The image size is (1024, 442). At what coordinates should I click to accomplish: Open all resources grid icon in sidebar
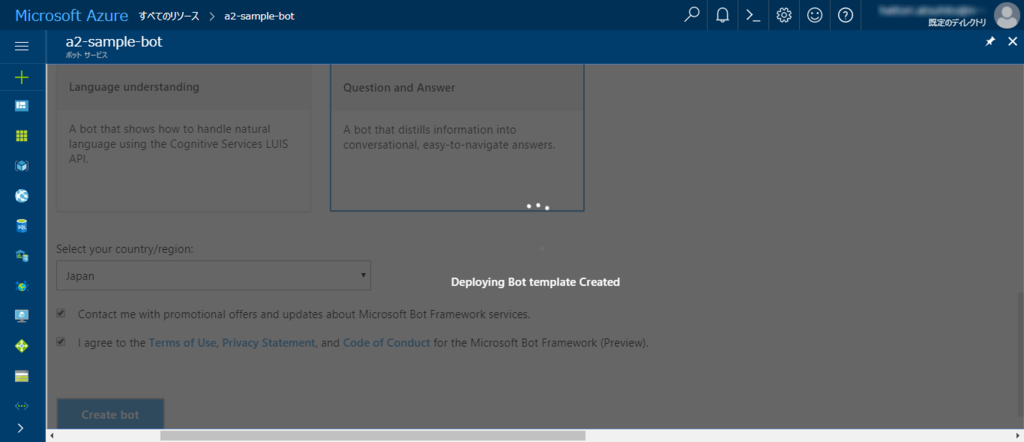pyautogui.click(x=22, y=136)
